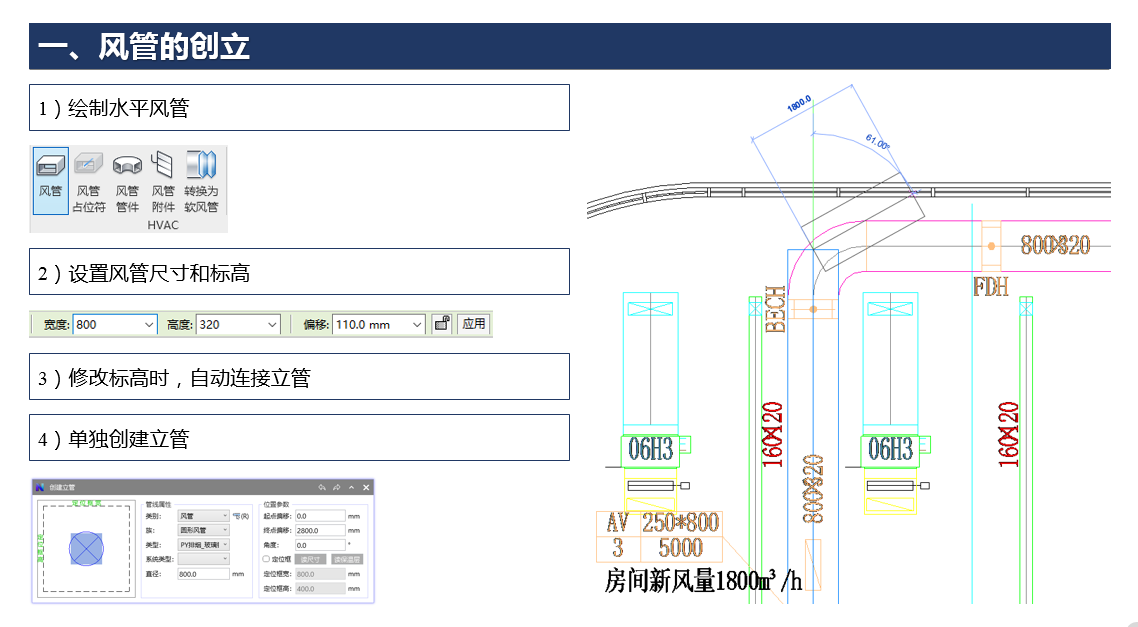Click the 1800.0 dimension label in drawing
This screenshot has height=627, width=1138.
tap(799, 104)
